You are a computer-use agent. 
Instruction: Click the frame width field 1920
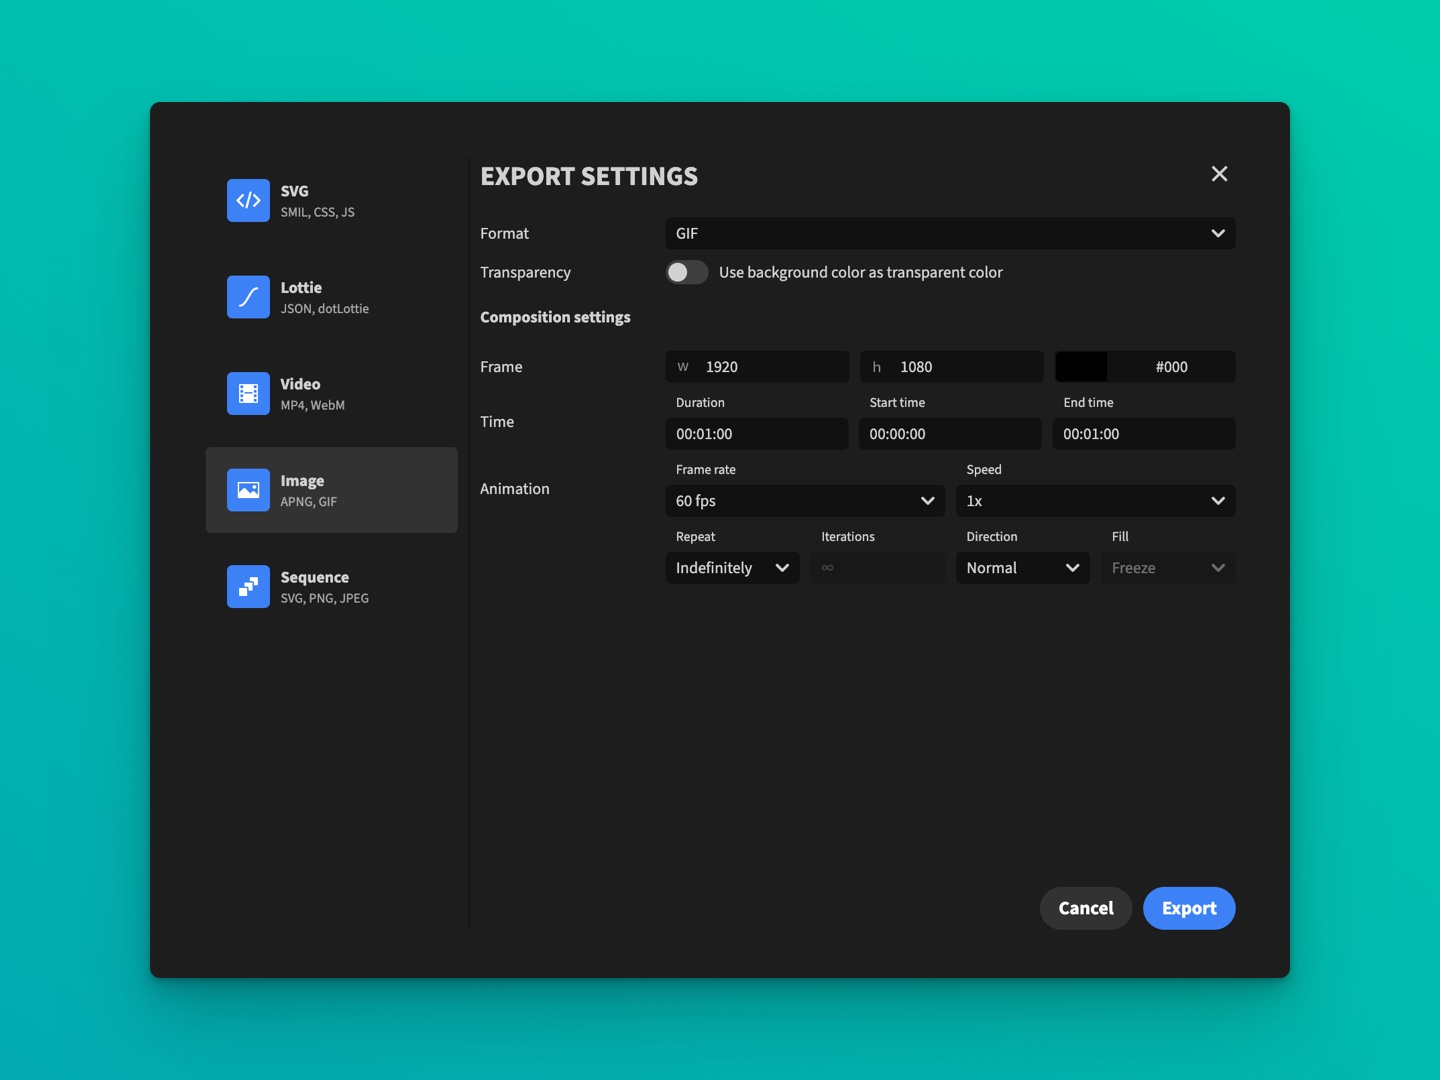pyautogui.click(x=757, y=367)
